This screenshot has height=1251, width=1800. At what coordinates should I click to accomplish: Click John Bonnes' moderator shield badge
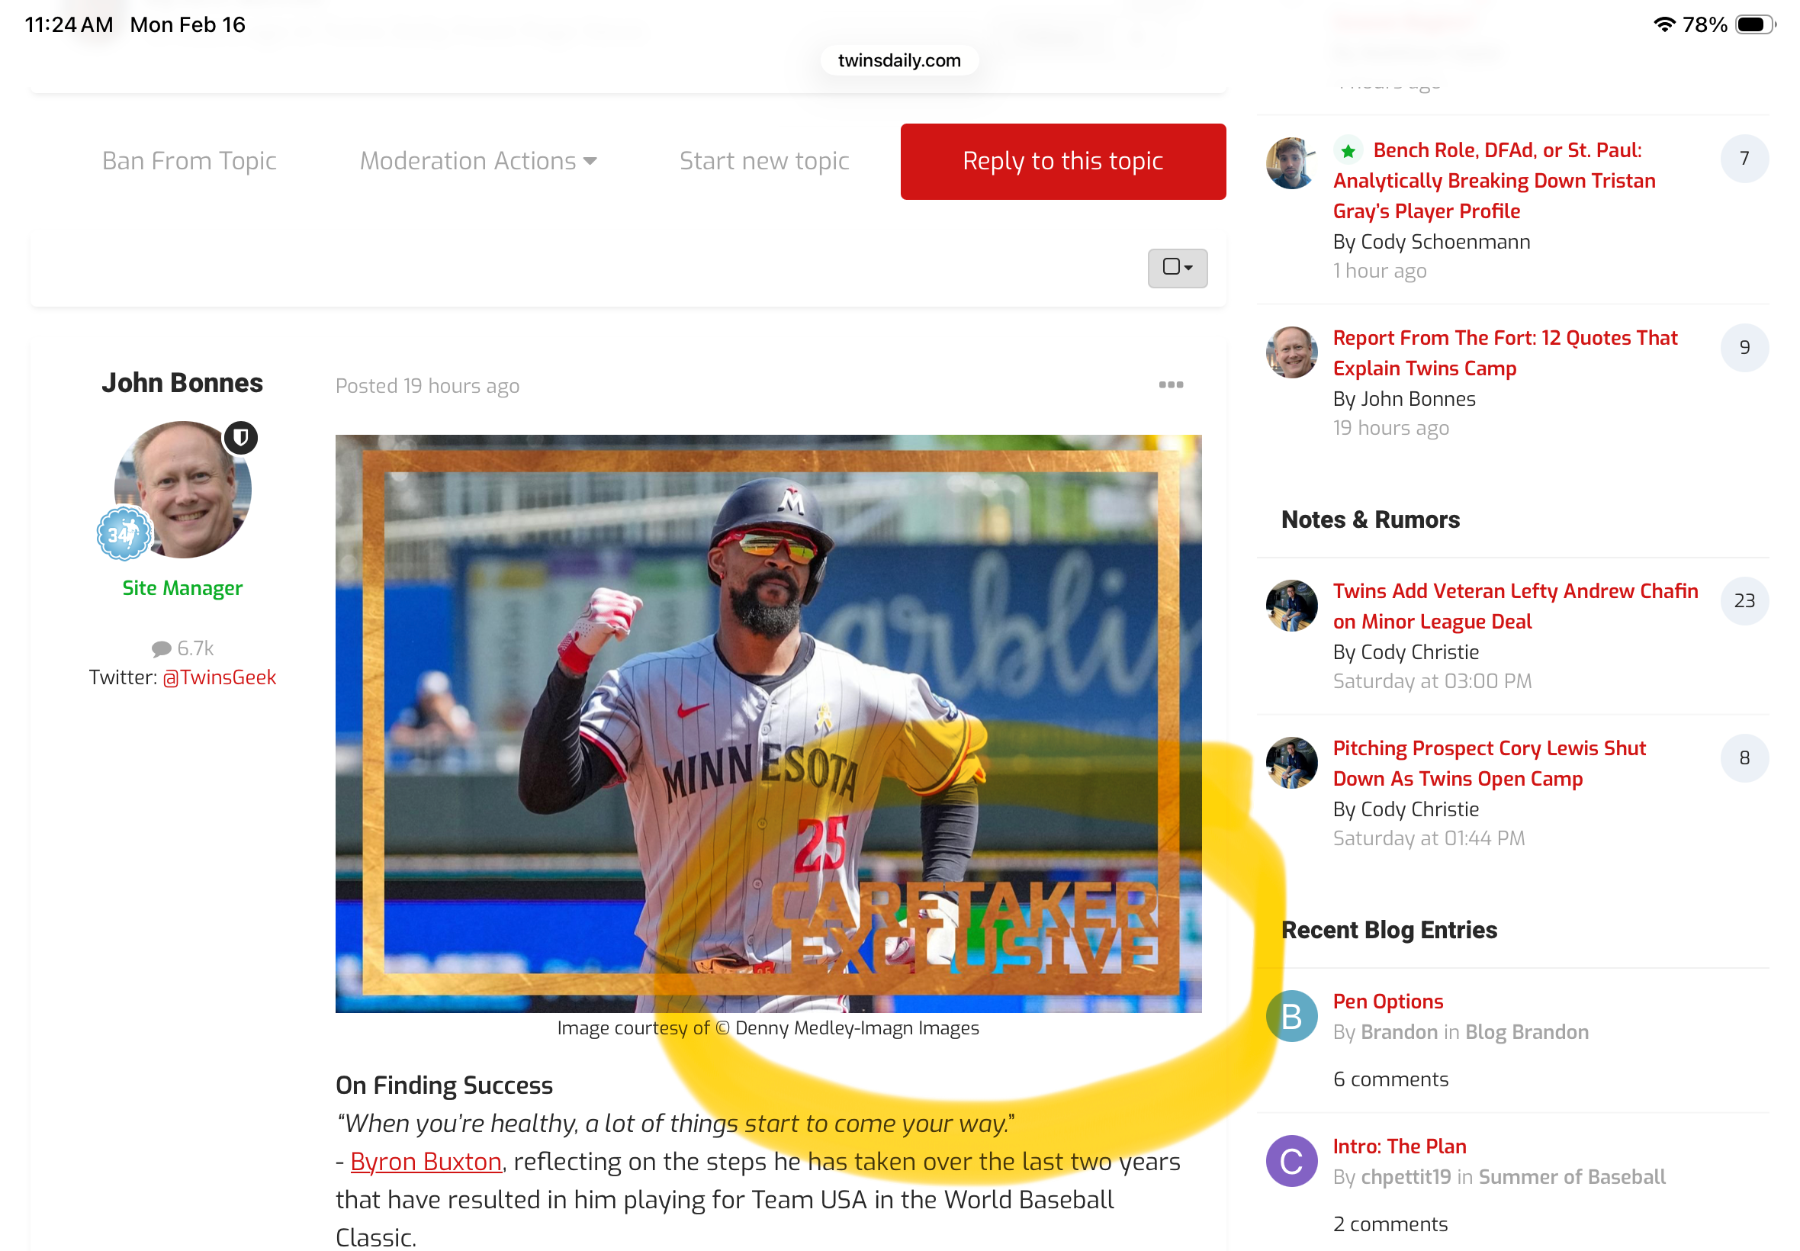pos(241,438)
